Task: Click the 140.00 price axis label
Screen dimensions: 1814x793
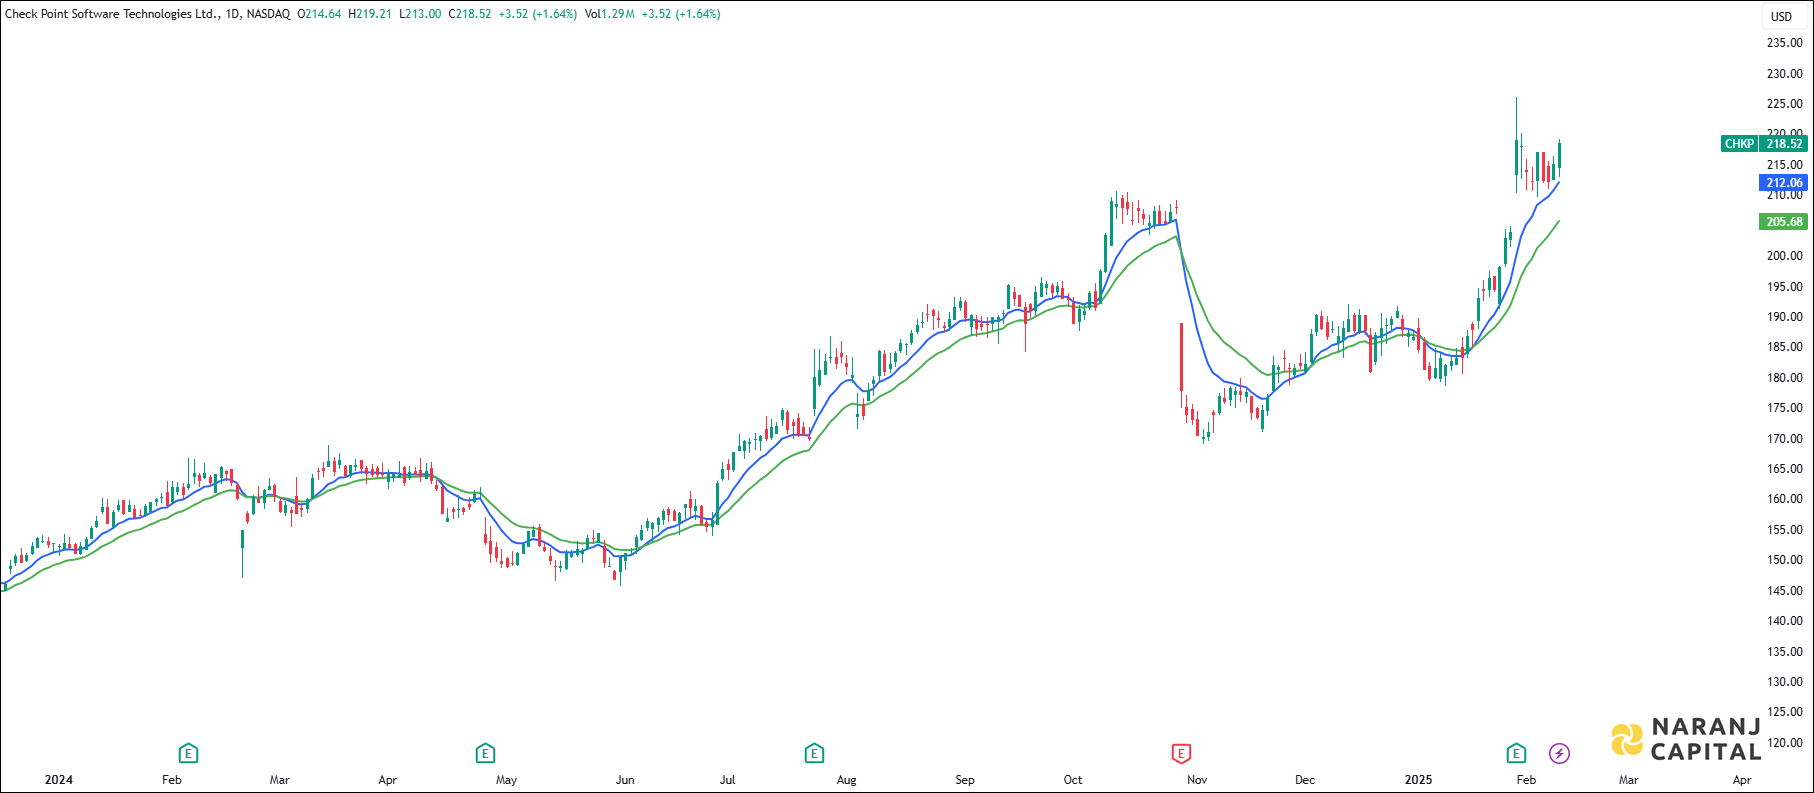Action: [1784, 621]
